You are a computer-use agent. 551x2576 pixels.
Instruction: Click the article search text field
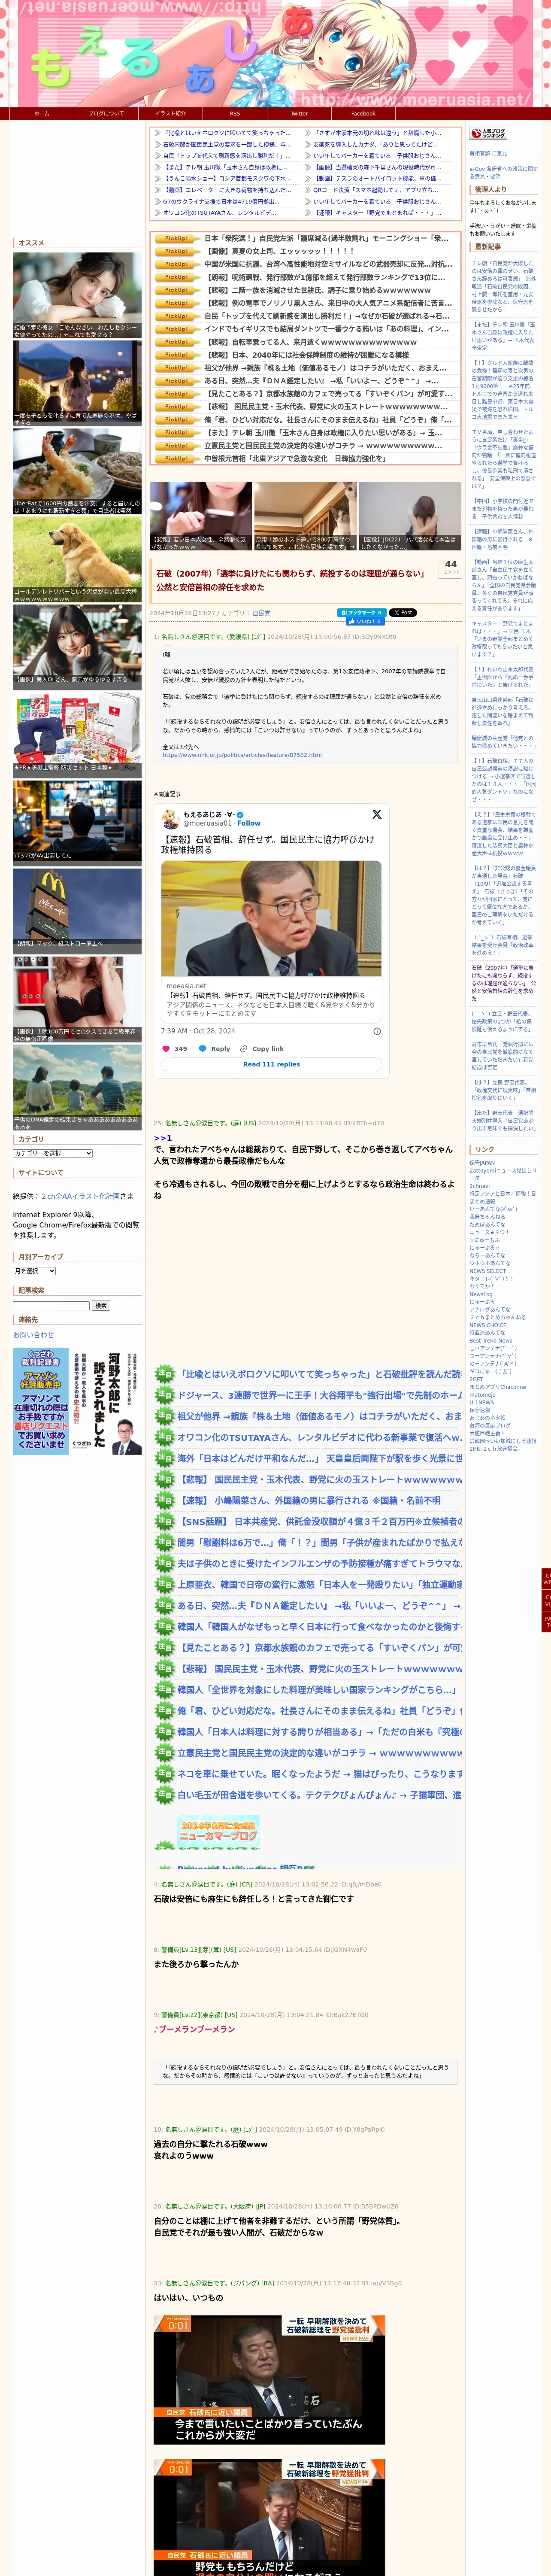point(51,1305)
